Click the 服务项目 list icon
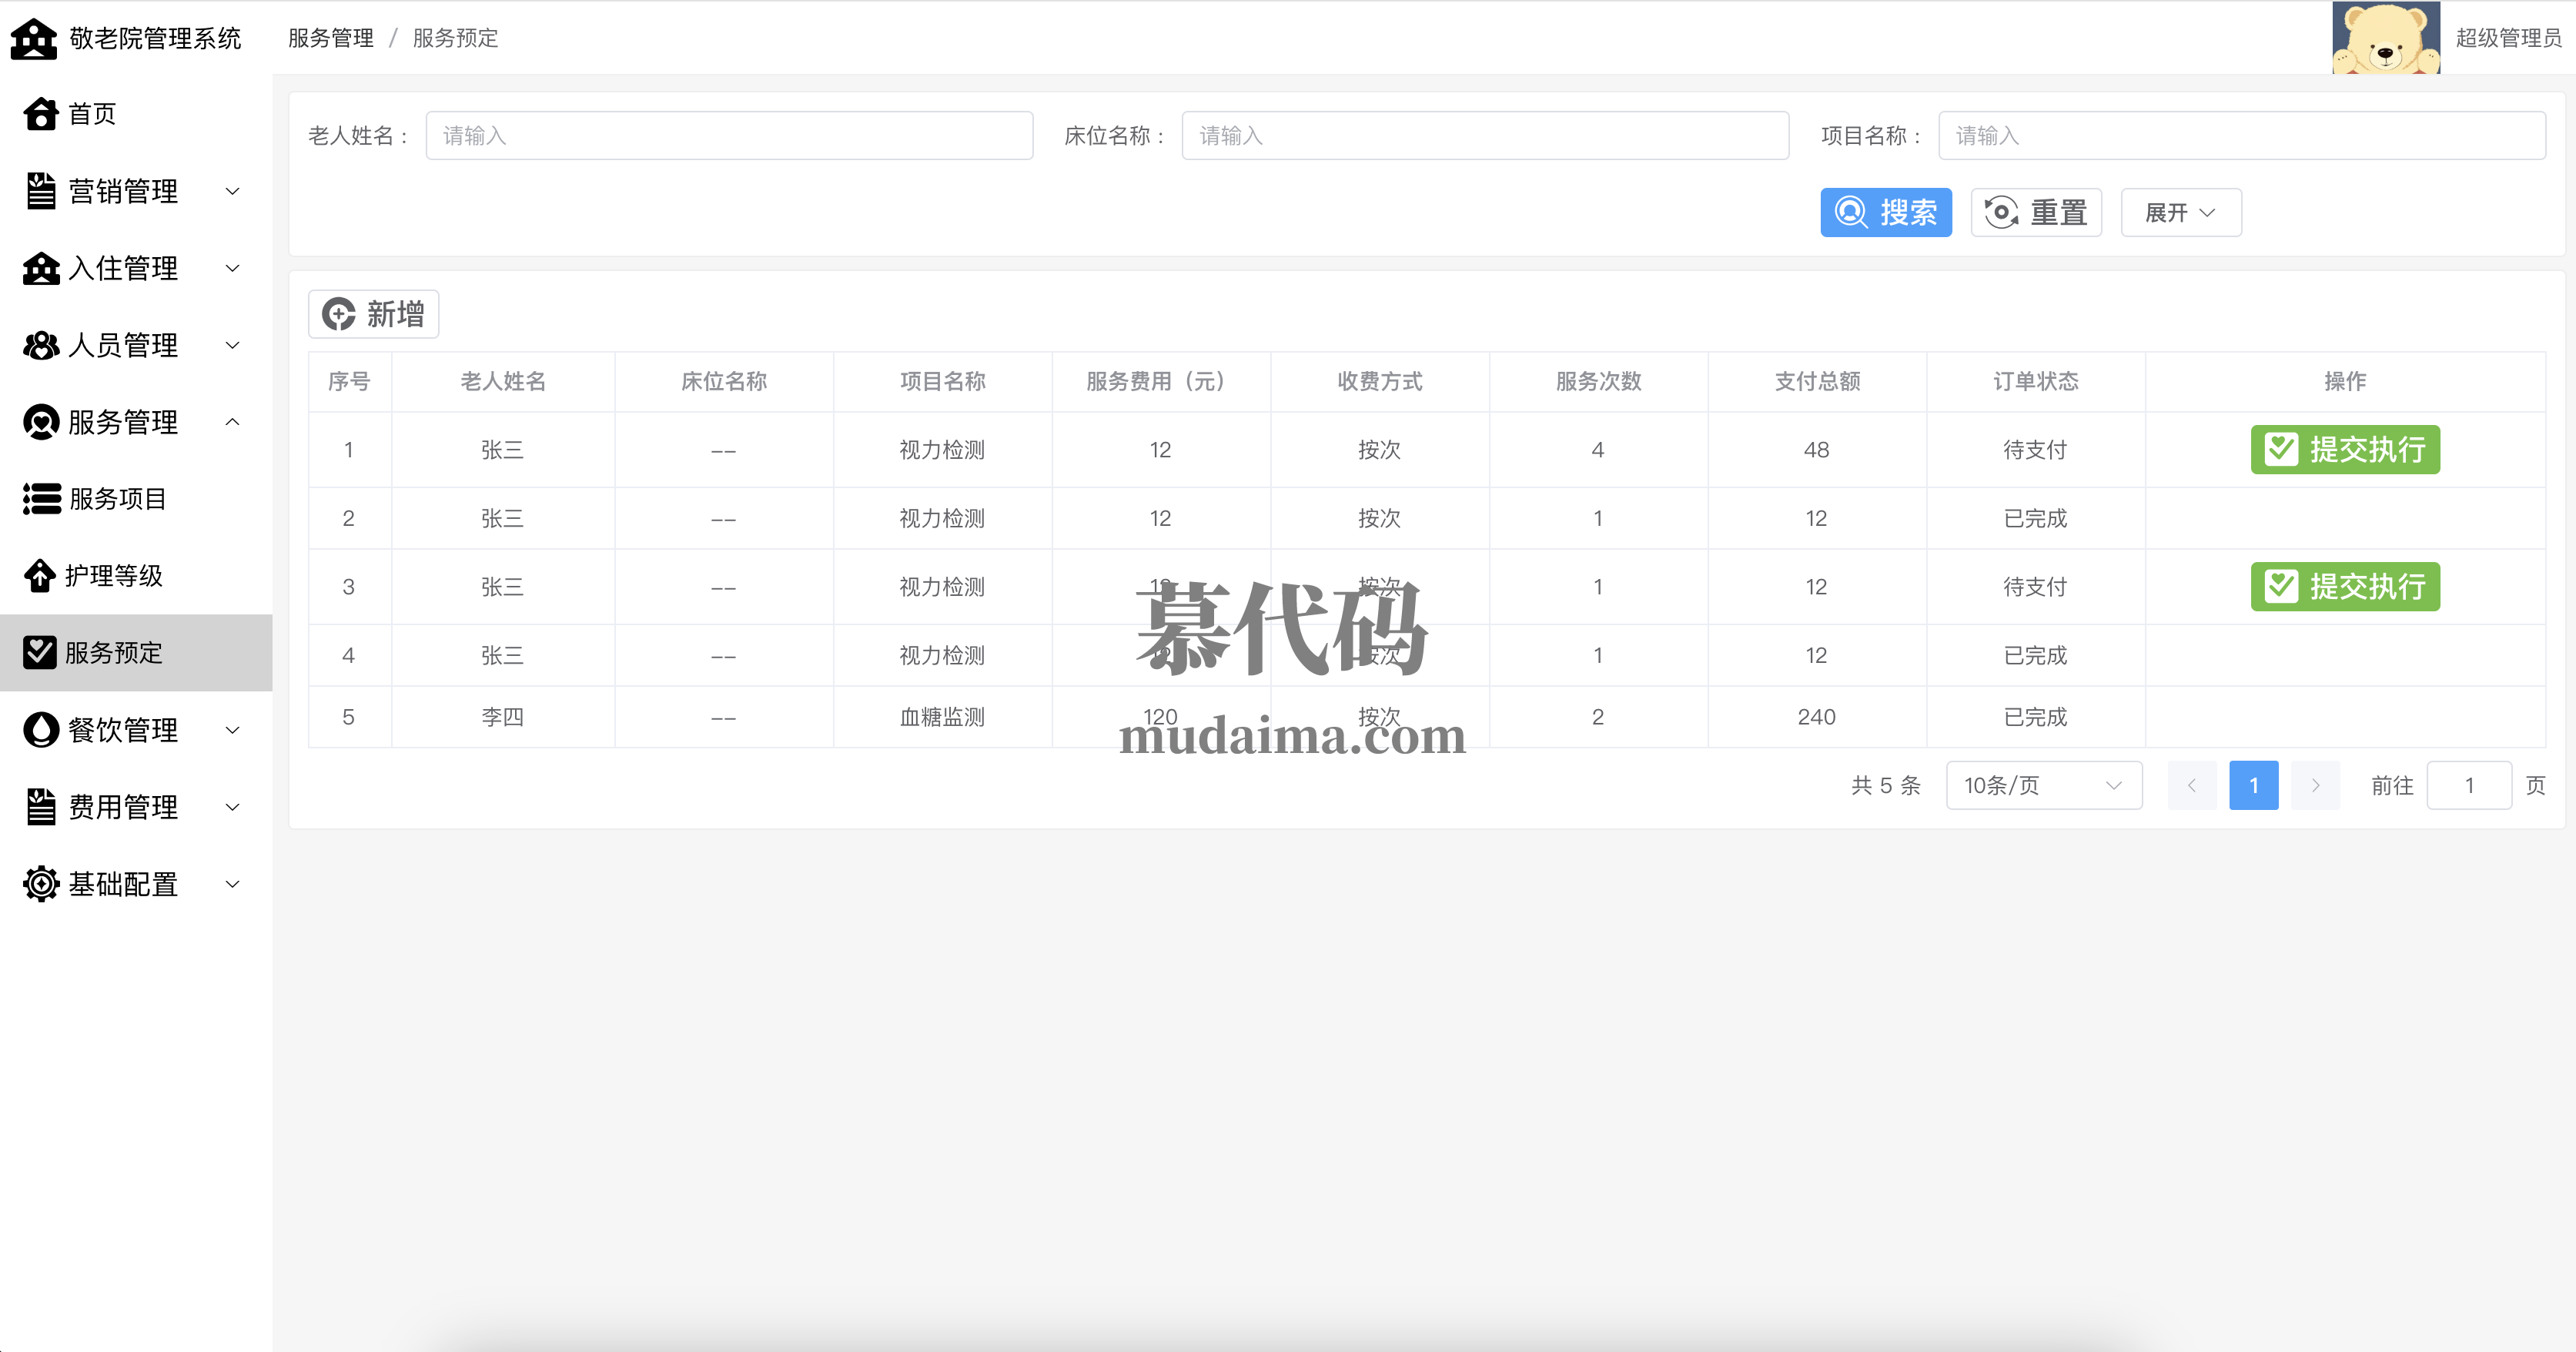 click(42, 498)
